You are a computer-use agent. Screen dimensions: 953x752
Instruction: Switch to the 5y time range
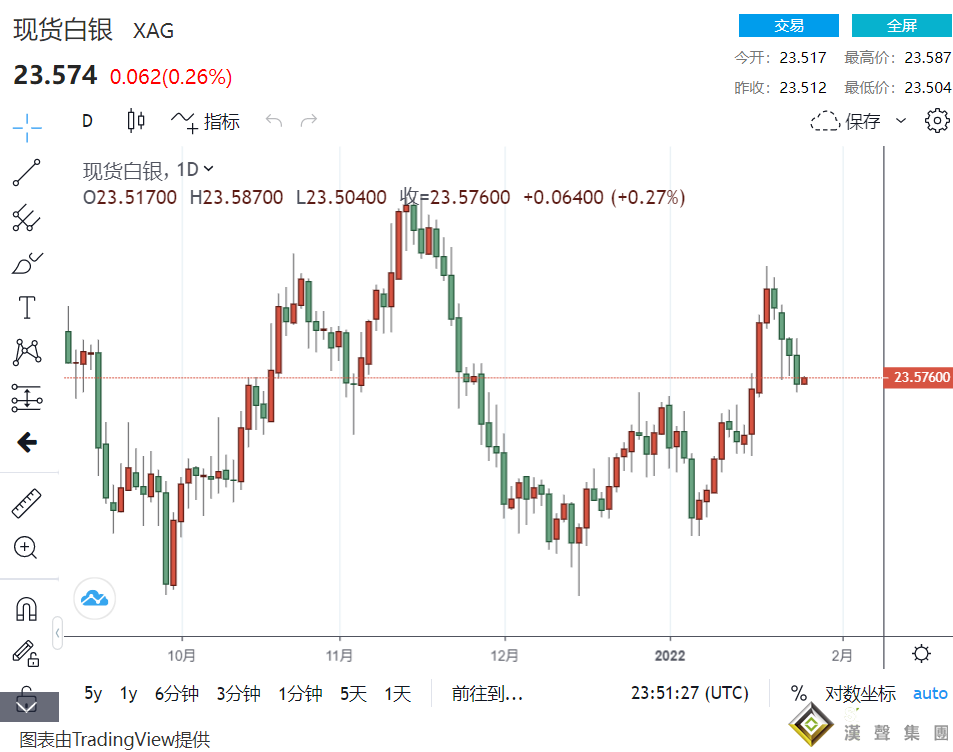point(93,693)
